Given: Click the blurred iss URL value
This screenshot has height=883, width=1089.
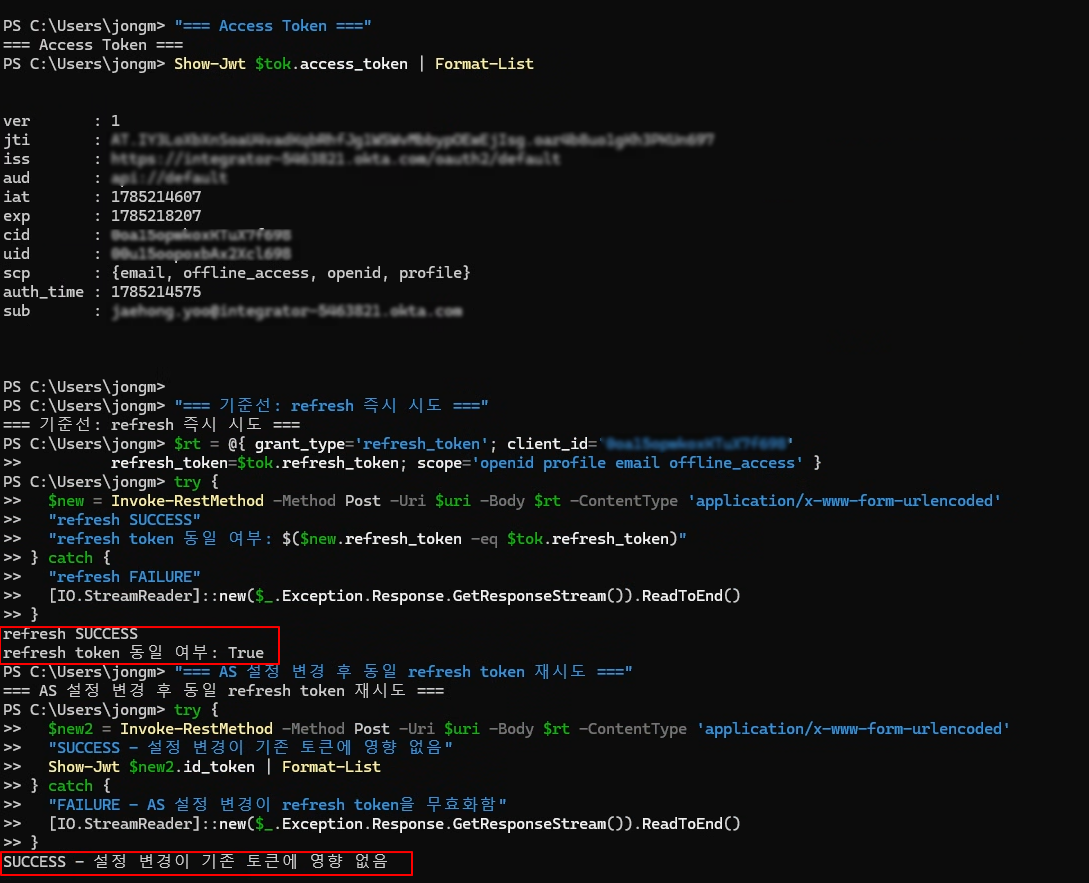Looking at the screenshot, I should coord(335,159).
